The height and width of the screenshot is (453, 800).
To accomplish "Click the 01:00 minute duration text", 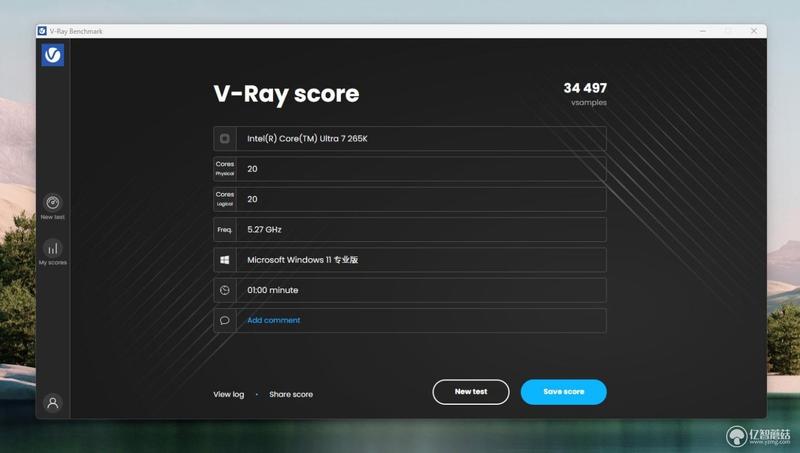I will point(272,290).
